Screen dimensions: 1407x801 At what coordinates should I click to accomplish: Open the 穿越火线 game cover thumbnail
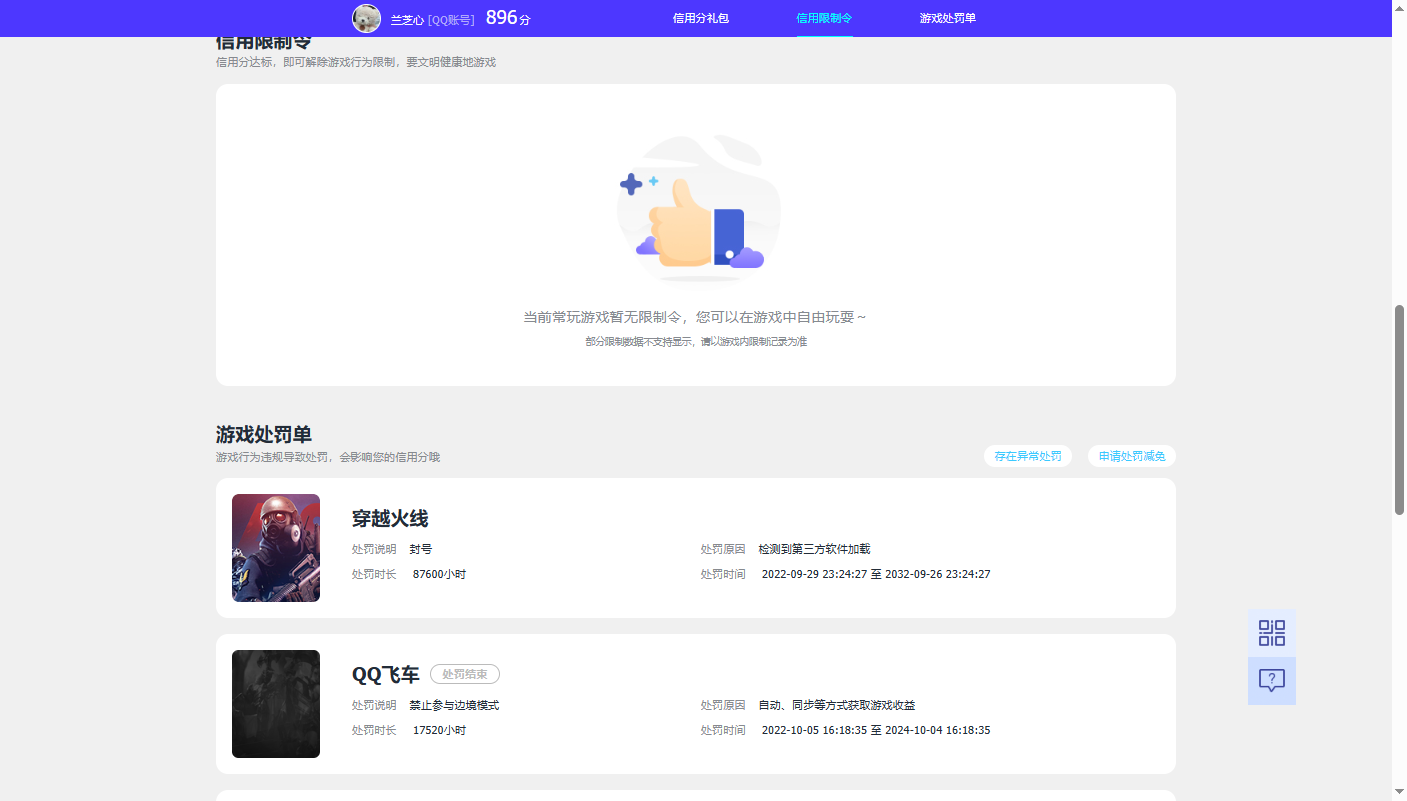(x=276, y=548)
